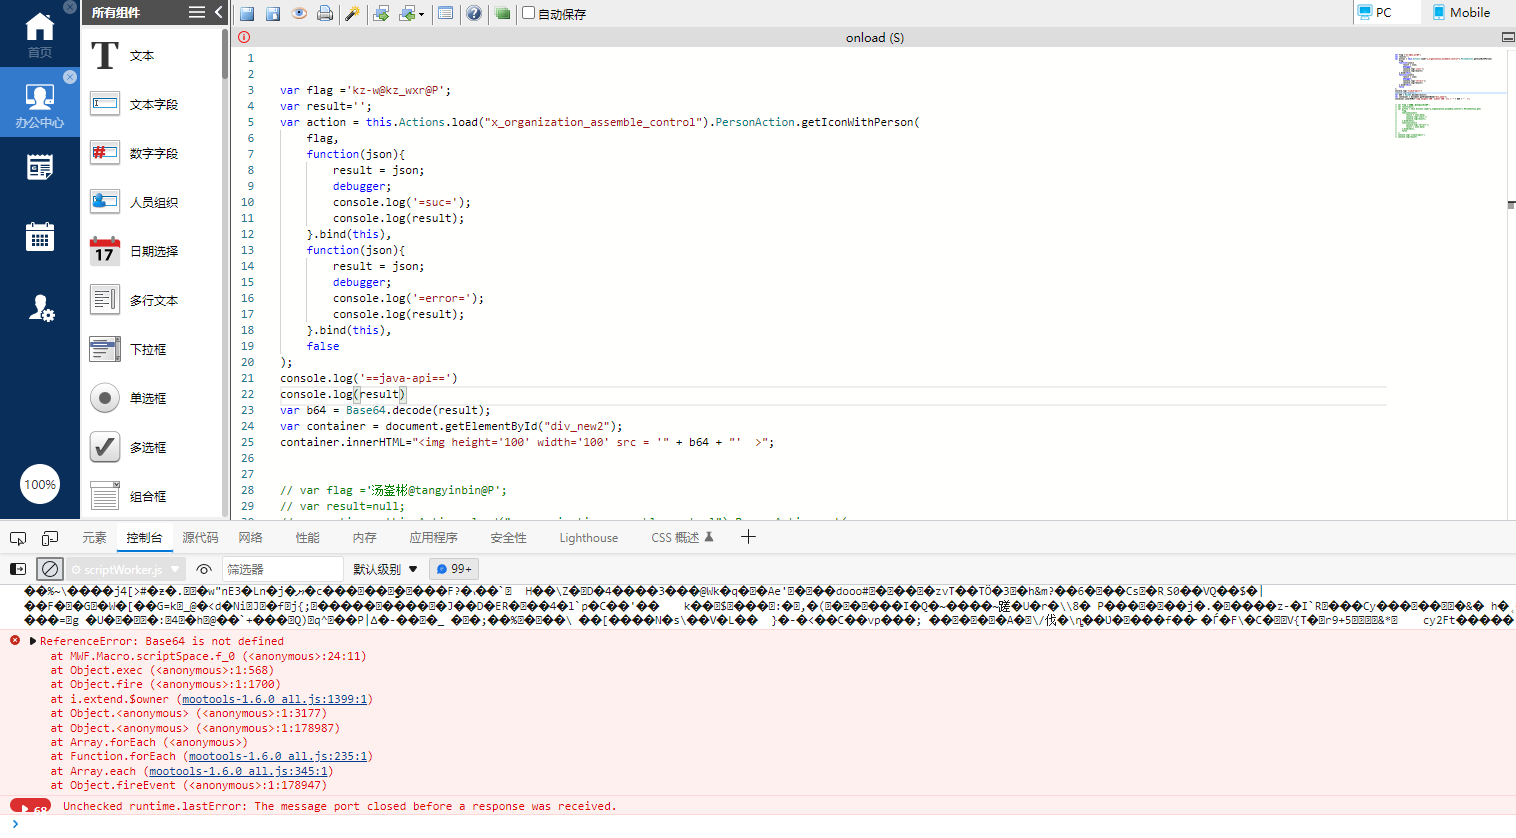
Task: Click the 99+ console messages button
Action: [x=455, y=568]
